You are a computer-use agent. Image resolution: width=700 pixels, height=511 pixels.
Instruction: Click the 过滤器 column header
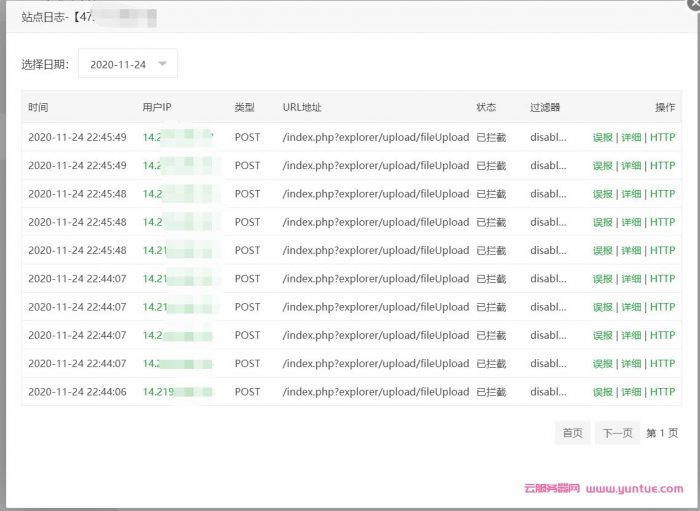pyautogui.click(x=545, y=107)
